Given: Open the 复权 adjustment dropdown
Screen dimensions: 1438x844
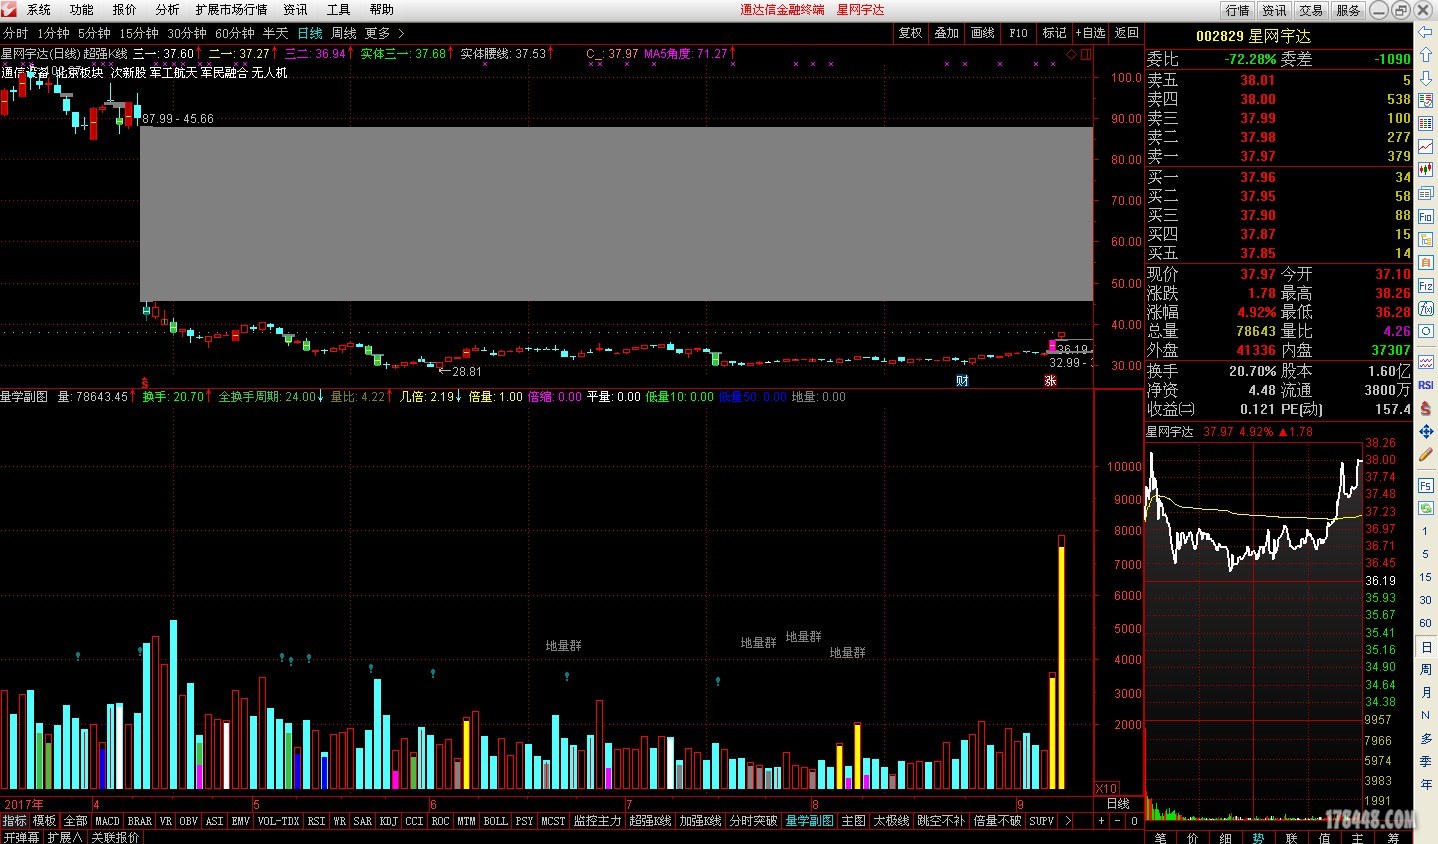Looking at the screenshot, I should 910,33.
